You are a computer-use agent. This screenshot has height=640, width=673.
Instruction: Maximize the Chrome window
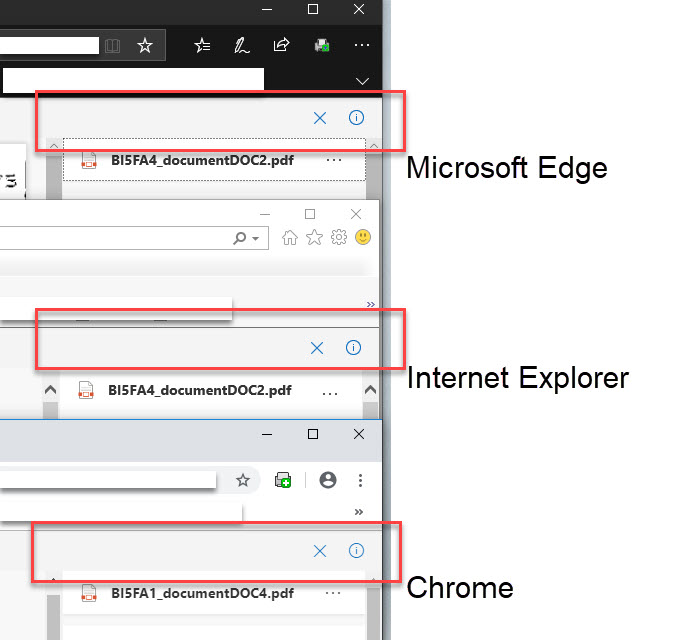tap(313, 434)
